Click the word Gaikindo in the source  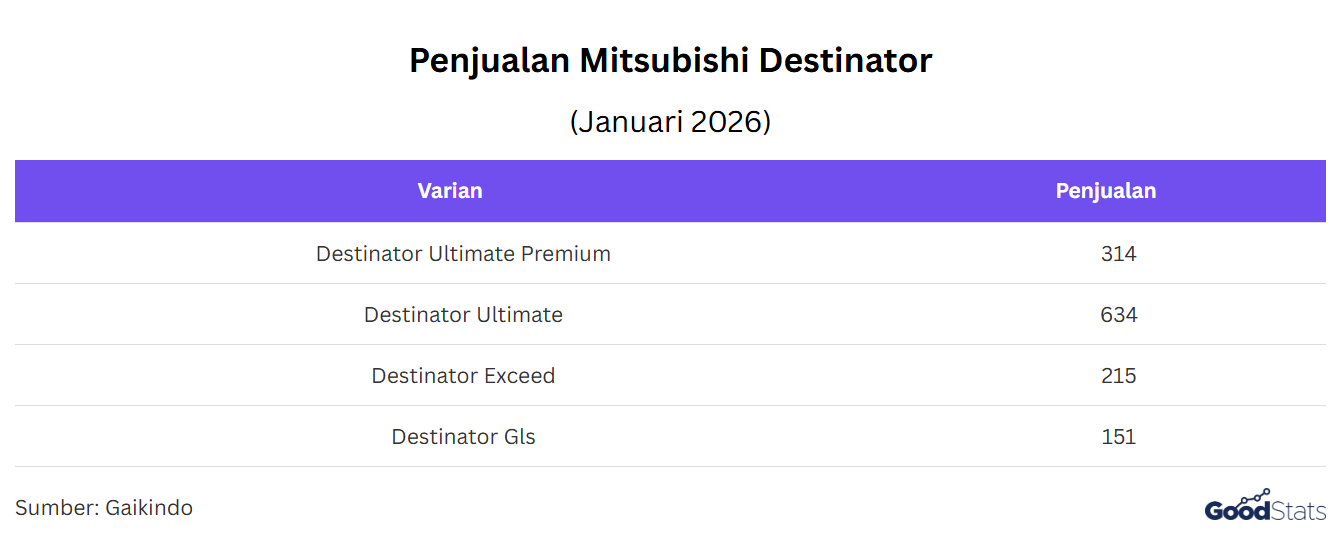[149, 508]
